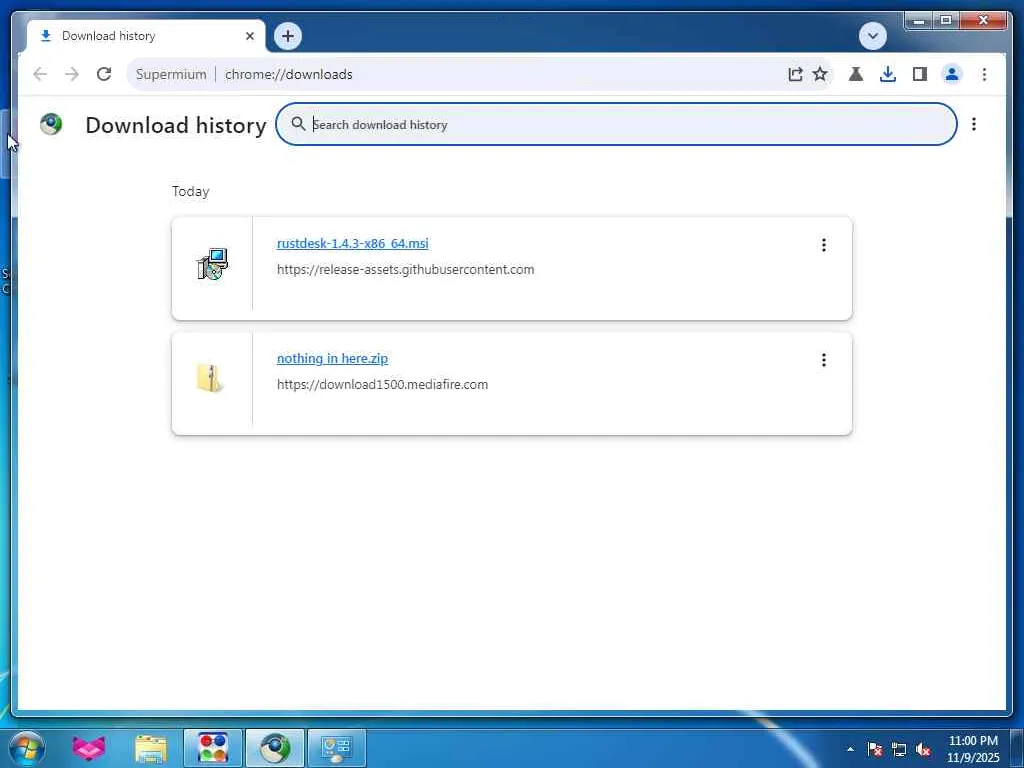The height and width of the screenshot is (768, 1024).
Task: Click the muted volume tray icon
Action: [923, 750]
